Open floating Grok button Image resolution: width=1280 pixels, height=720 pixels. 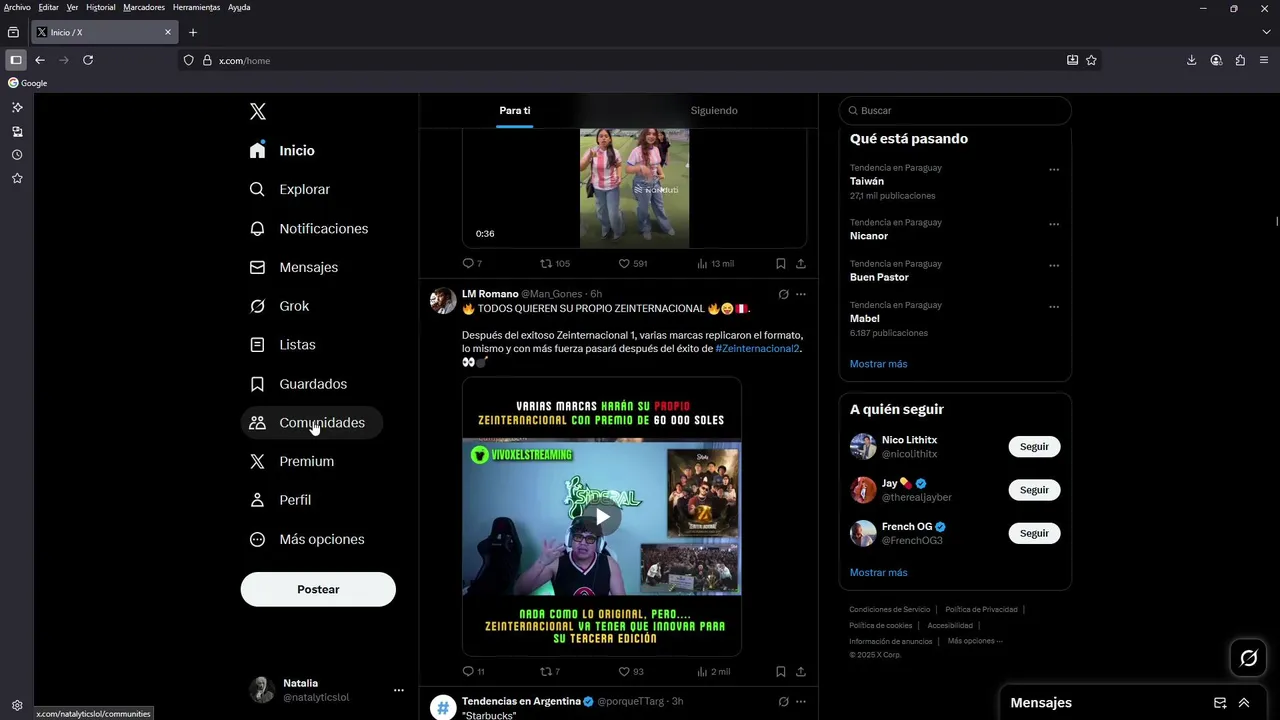point(1249,658)
